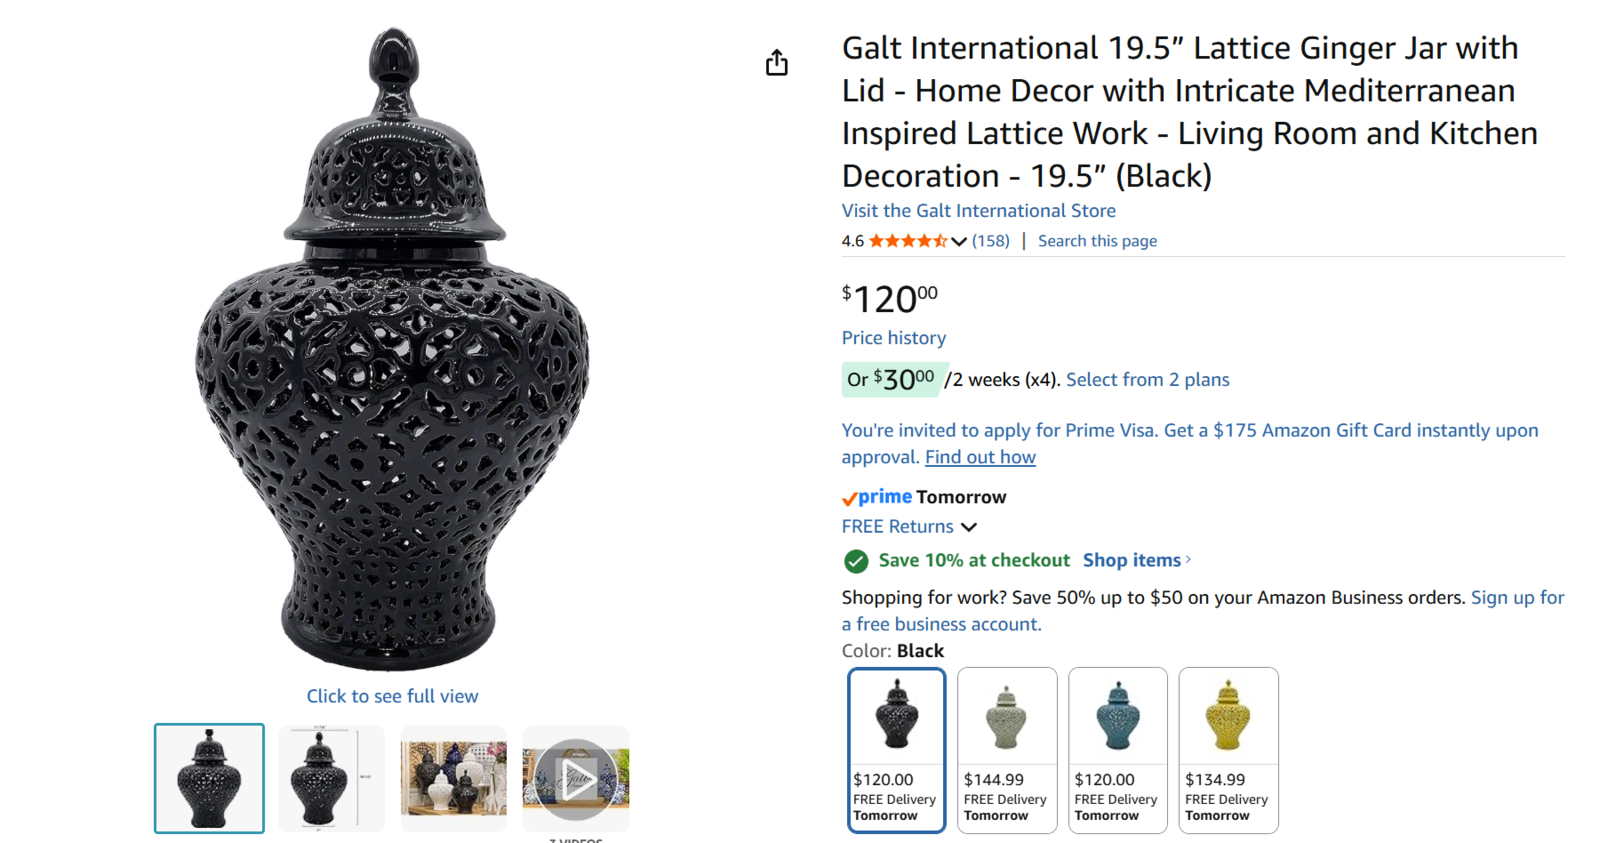Expand the FREE Returns dropdown

coord(968,527)
